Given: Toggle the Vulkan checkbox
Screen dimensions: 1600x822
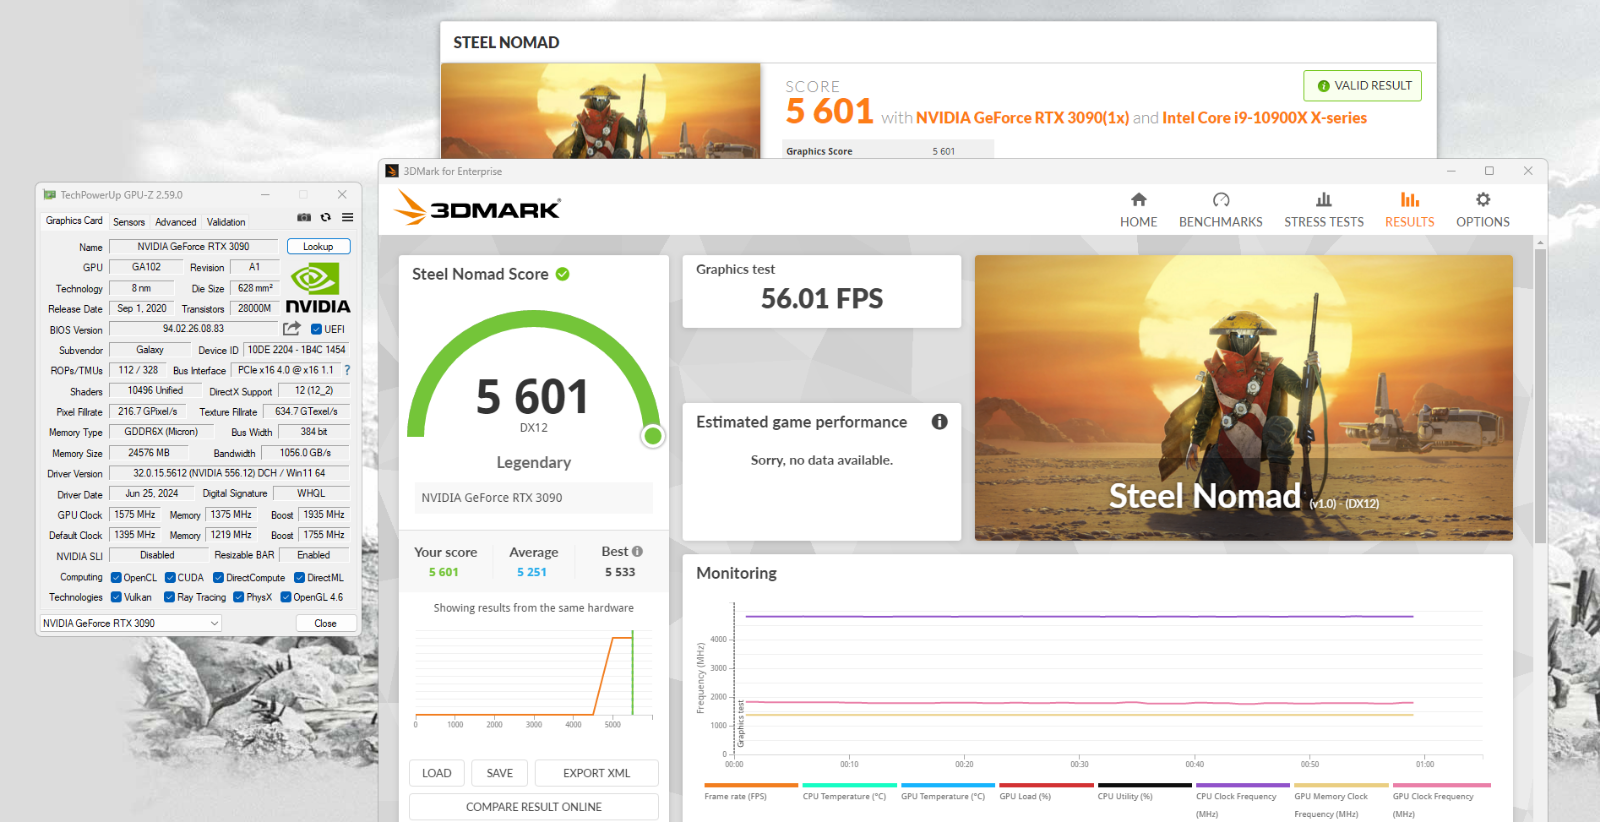Looking at the screenshot, I should [x=116, y=597].
